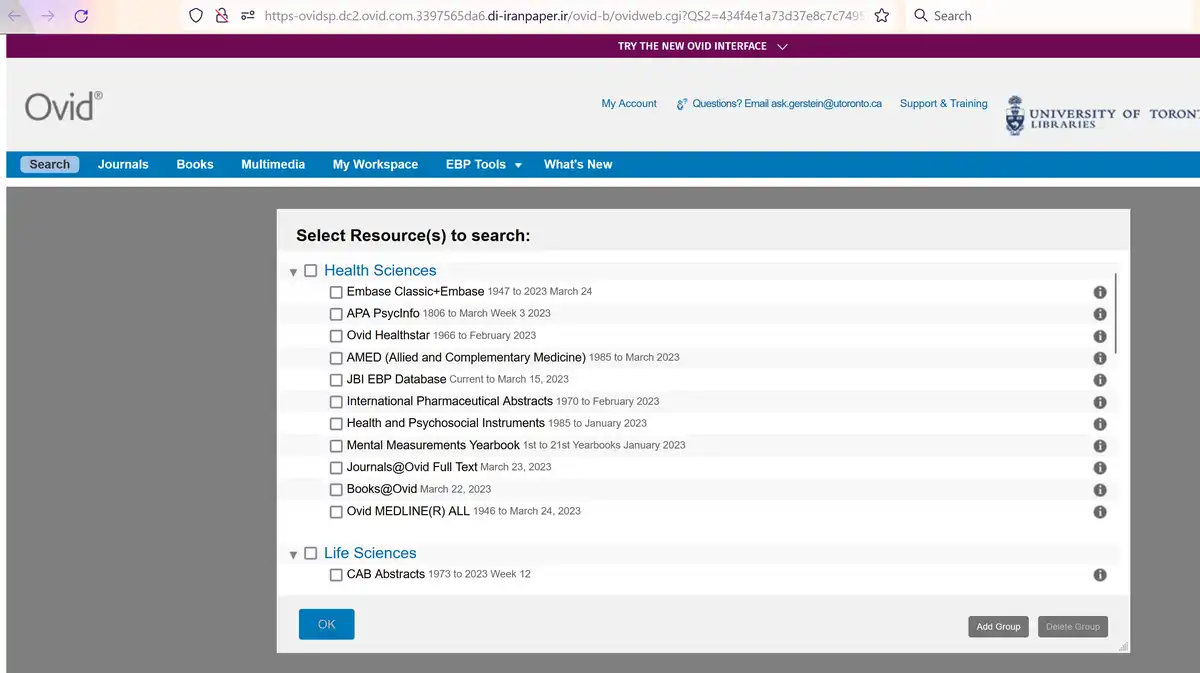Check APA PsycInfo
Screen dimensions: 1200x673
[336, 315]
